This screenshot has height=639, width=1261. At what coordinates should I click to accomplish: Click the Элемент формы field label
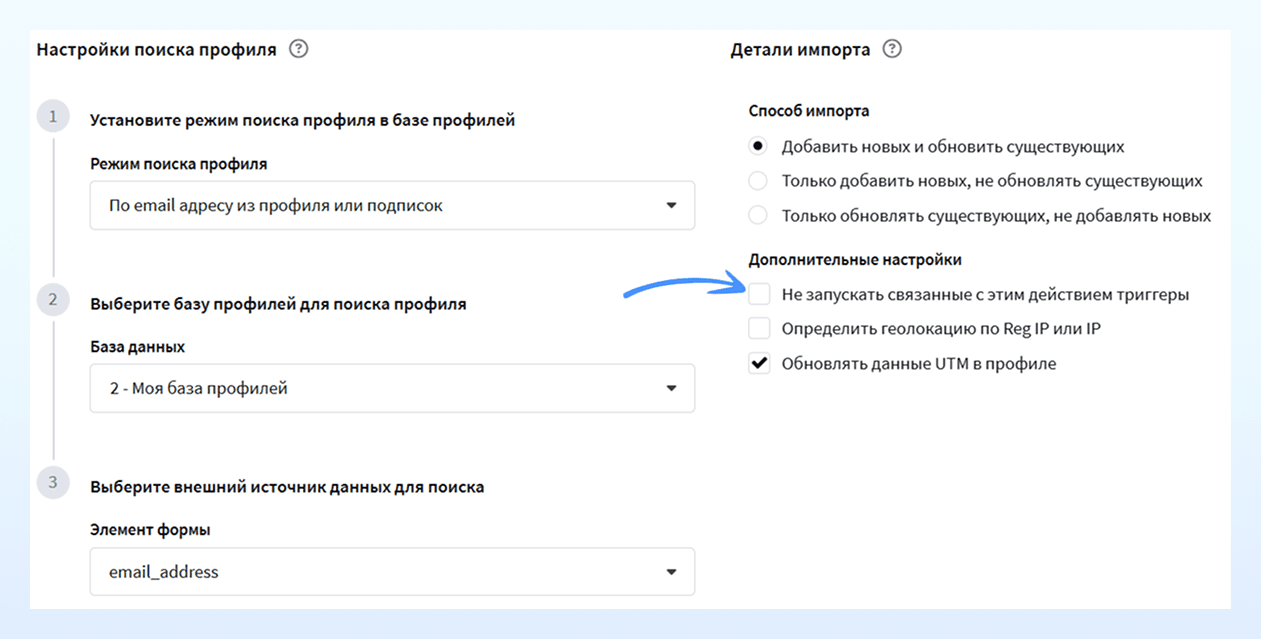coord(150,530)
